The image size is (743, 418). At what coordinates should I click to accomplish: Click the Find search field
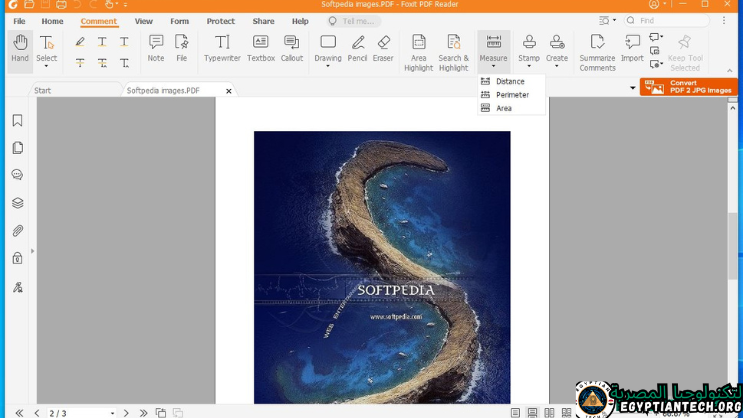tap(670, 20)
